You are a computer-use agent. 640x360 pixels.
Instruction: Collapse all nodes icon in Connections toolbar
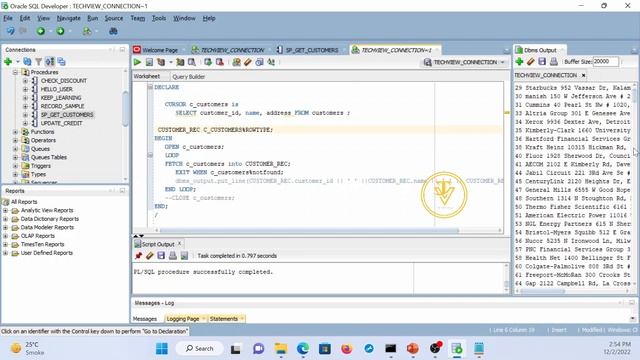click(62, 62)
